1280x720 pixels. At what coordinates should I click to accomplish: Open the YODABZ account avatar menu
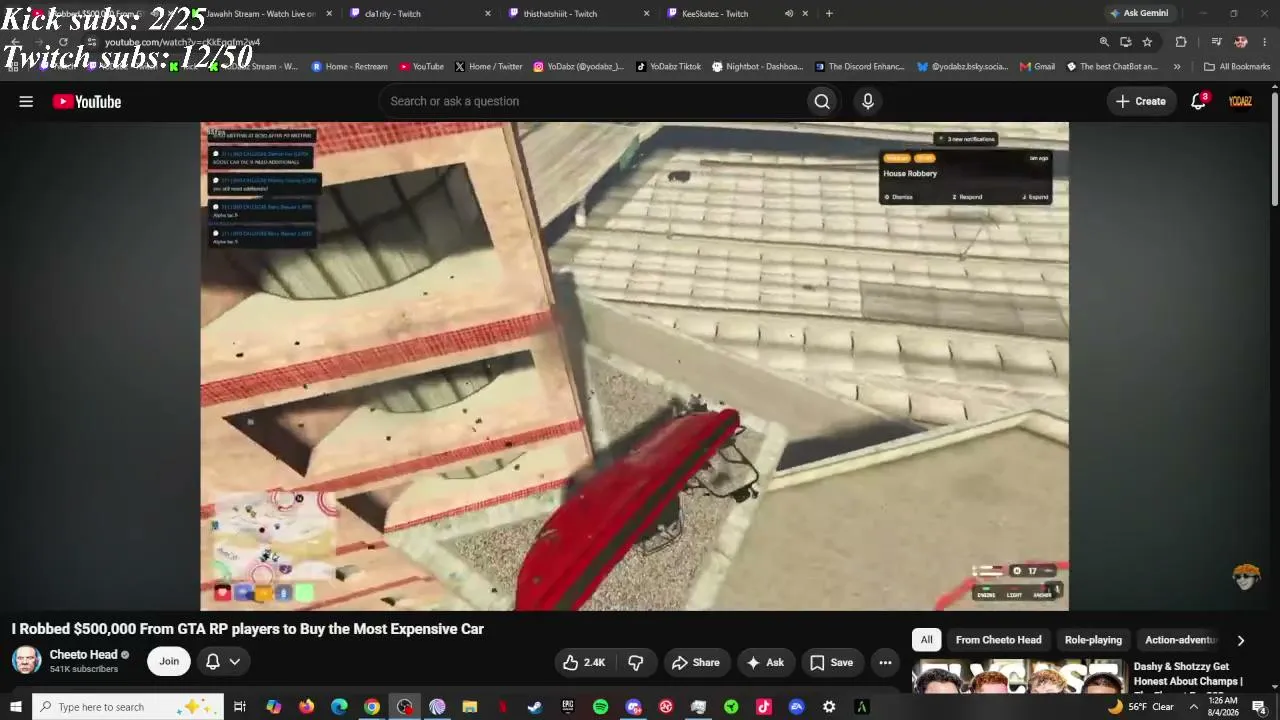(x=1240, y=101)
